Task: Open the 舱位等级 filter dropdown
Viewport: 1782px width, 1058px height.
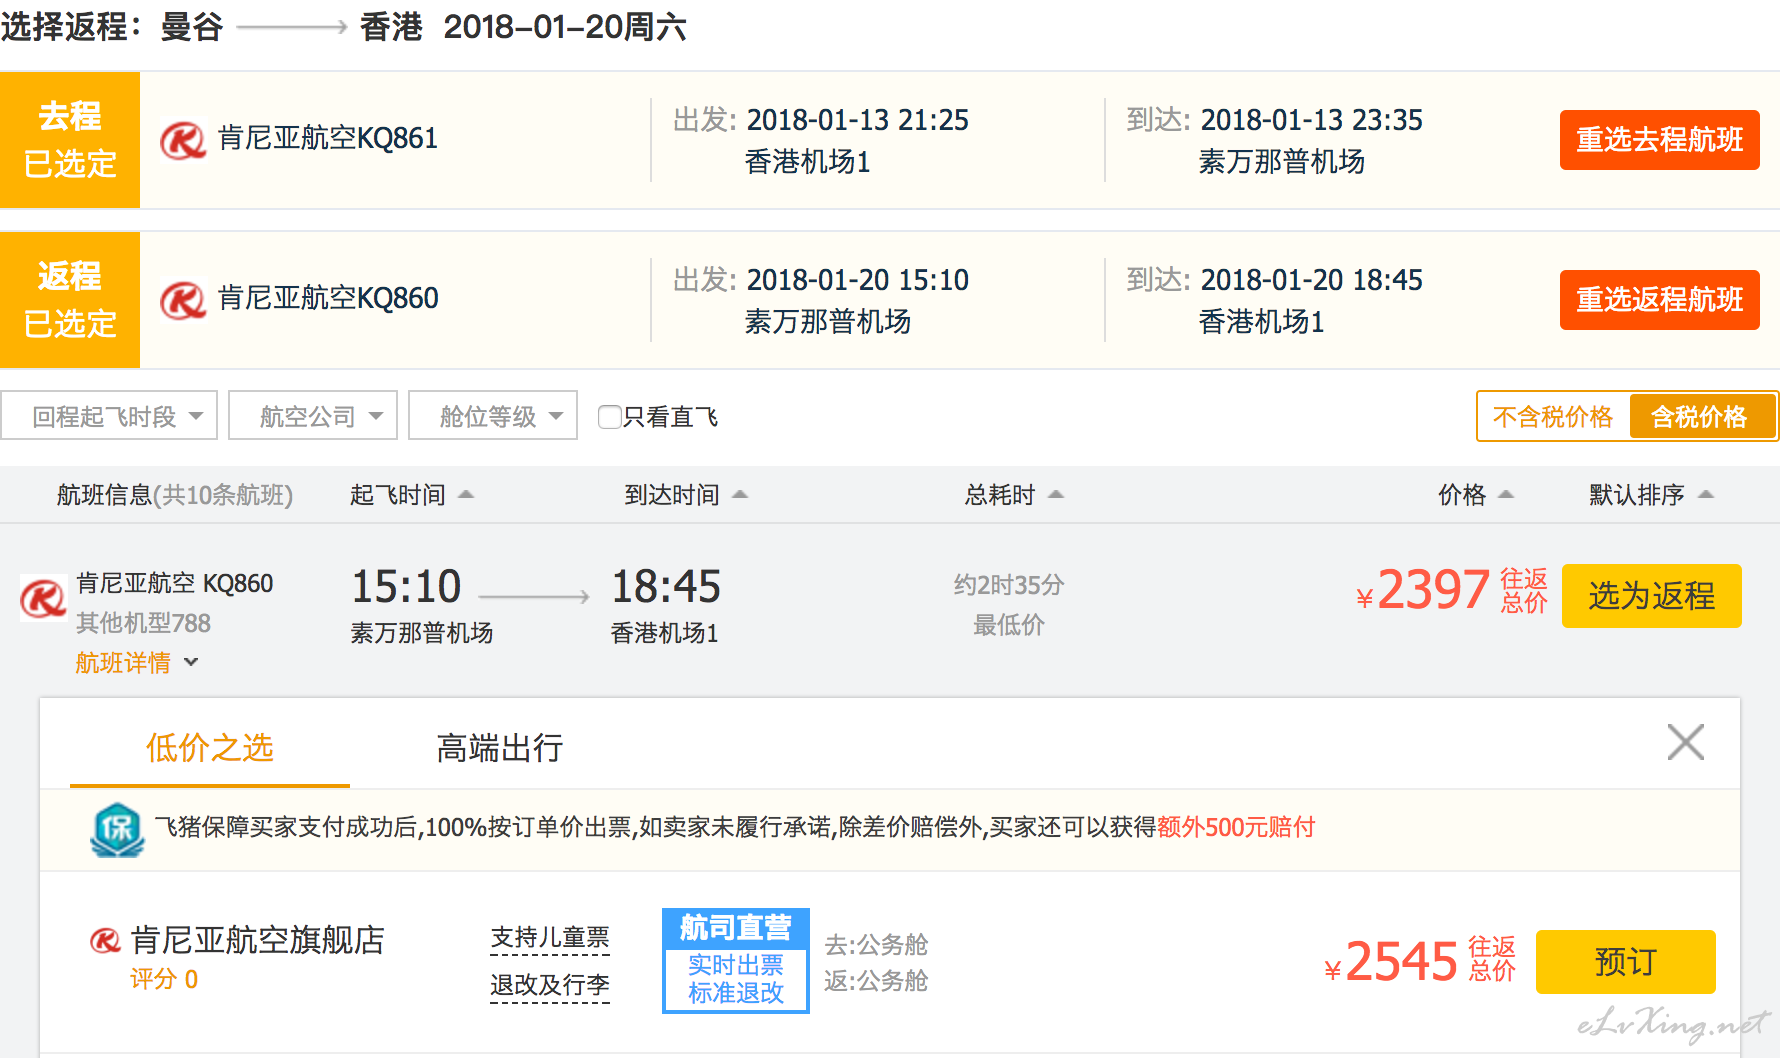Action: click(x=493, y=415)
